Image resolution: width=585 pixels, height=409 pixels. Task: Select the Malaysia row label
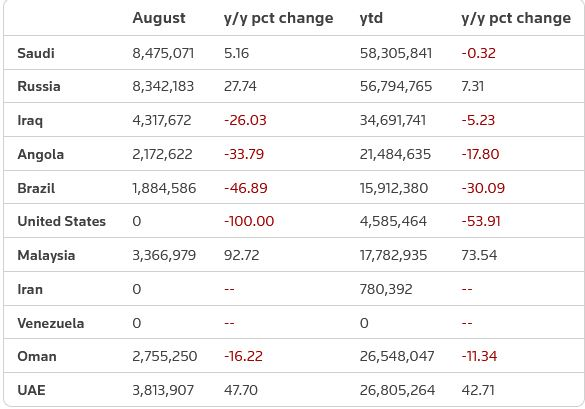point(46,256)
